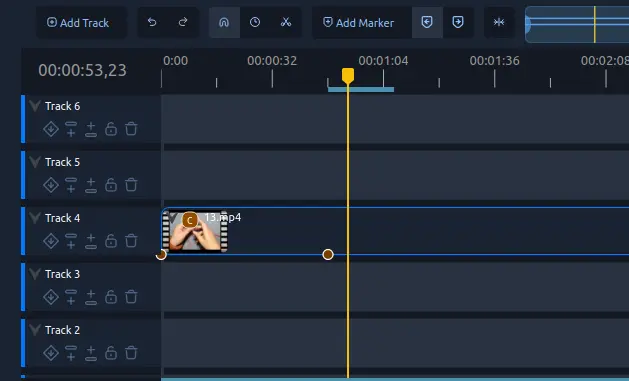The height and width of the screenshot is (381, 629).
Task: Click the brown keyframe dot near the playhead
Action: click(328, 254)
